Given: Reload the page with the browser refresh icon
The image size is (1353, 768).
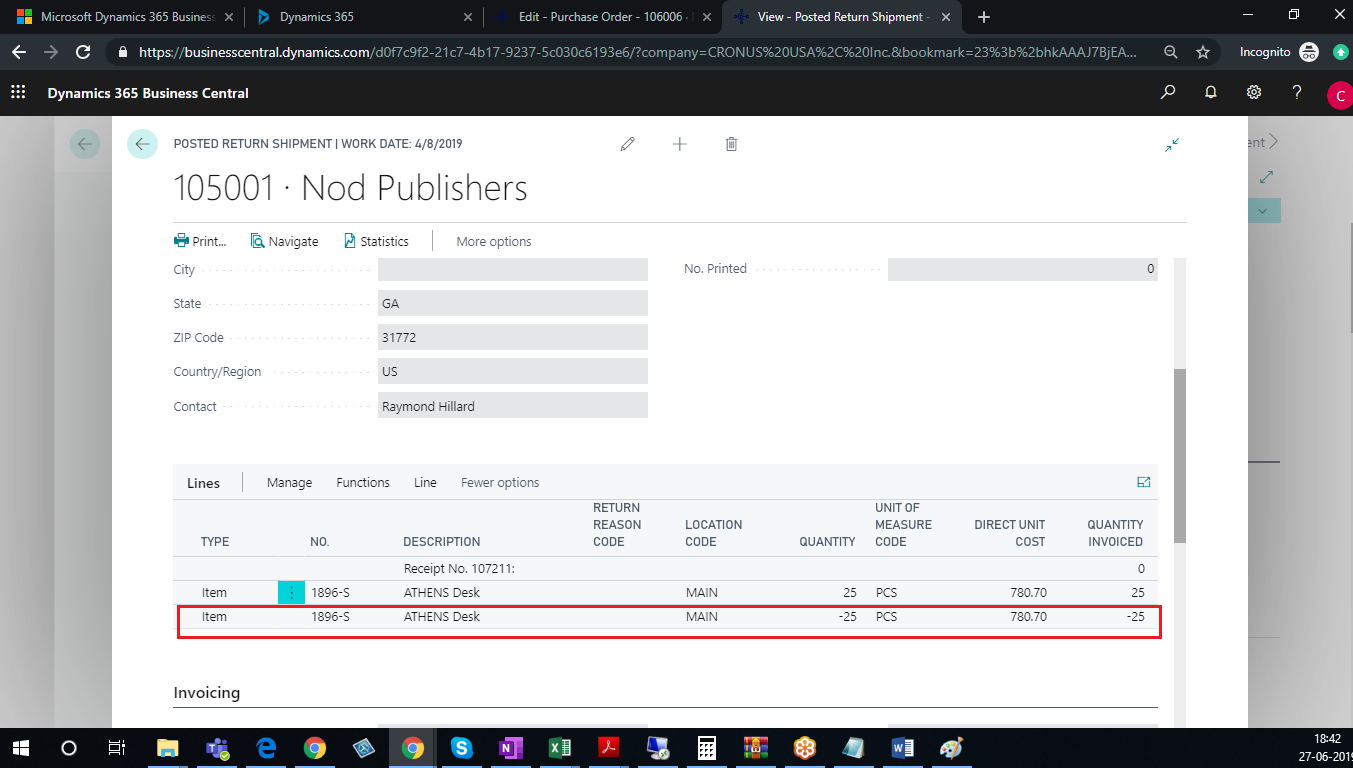Looking at the screenshot, I should [x=84, y=52].
